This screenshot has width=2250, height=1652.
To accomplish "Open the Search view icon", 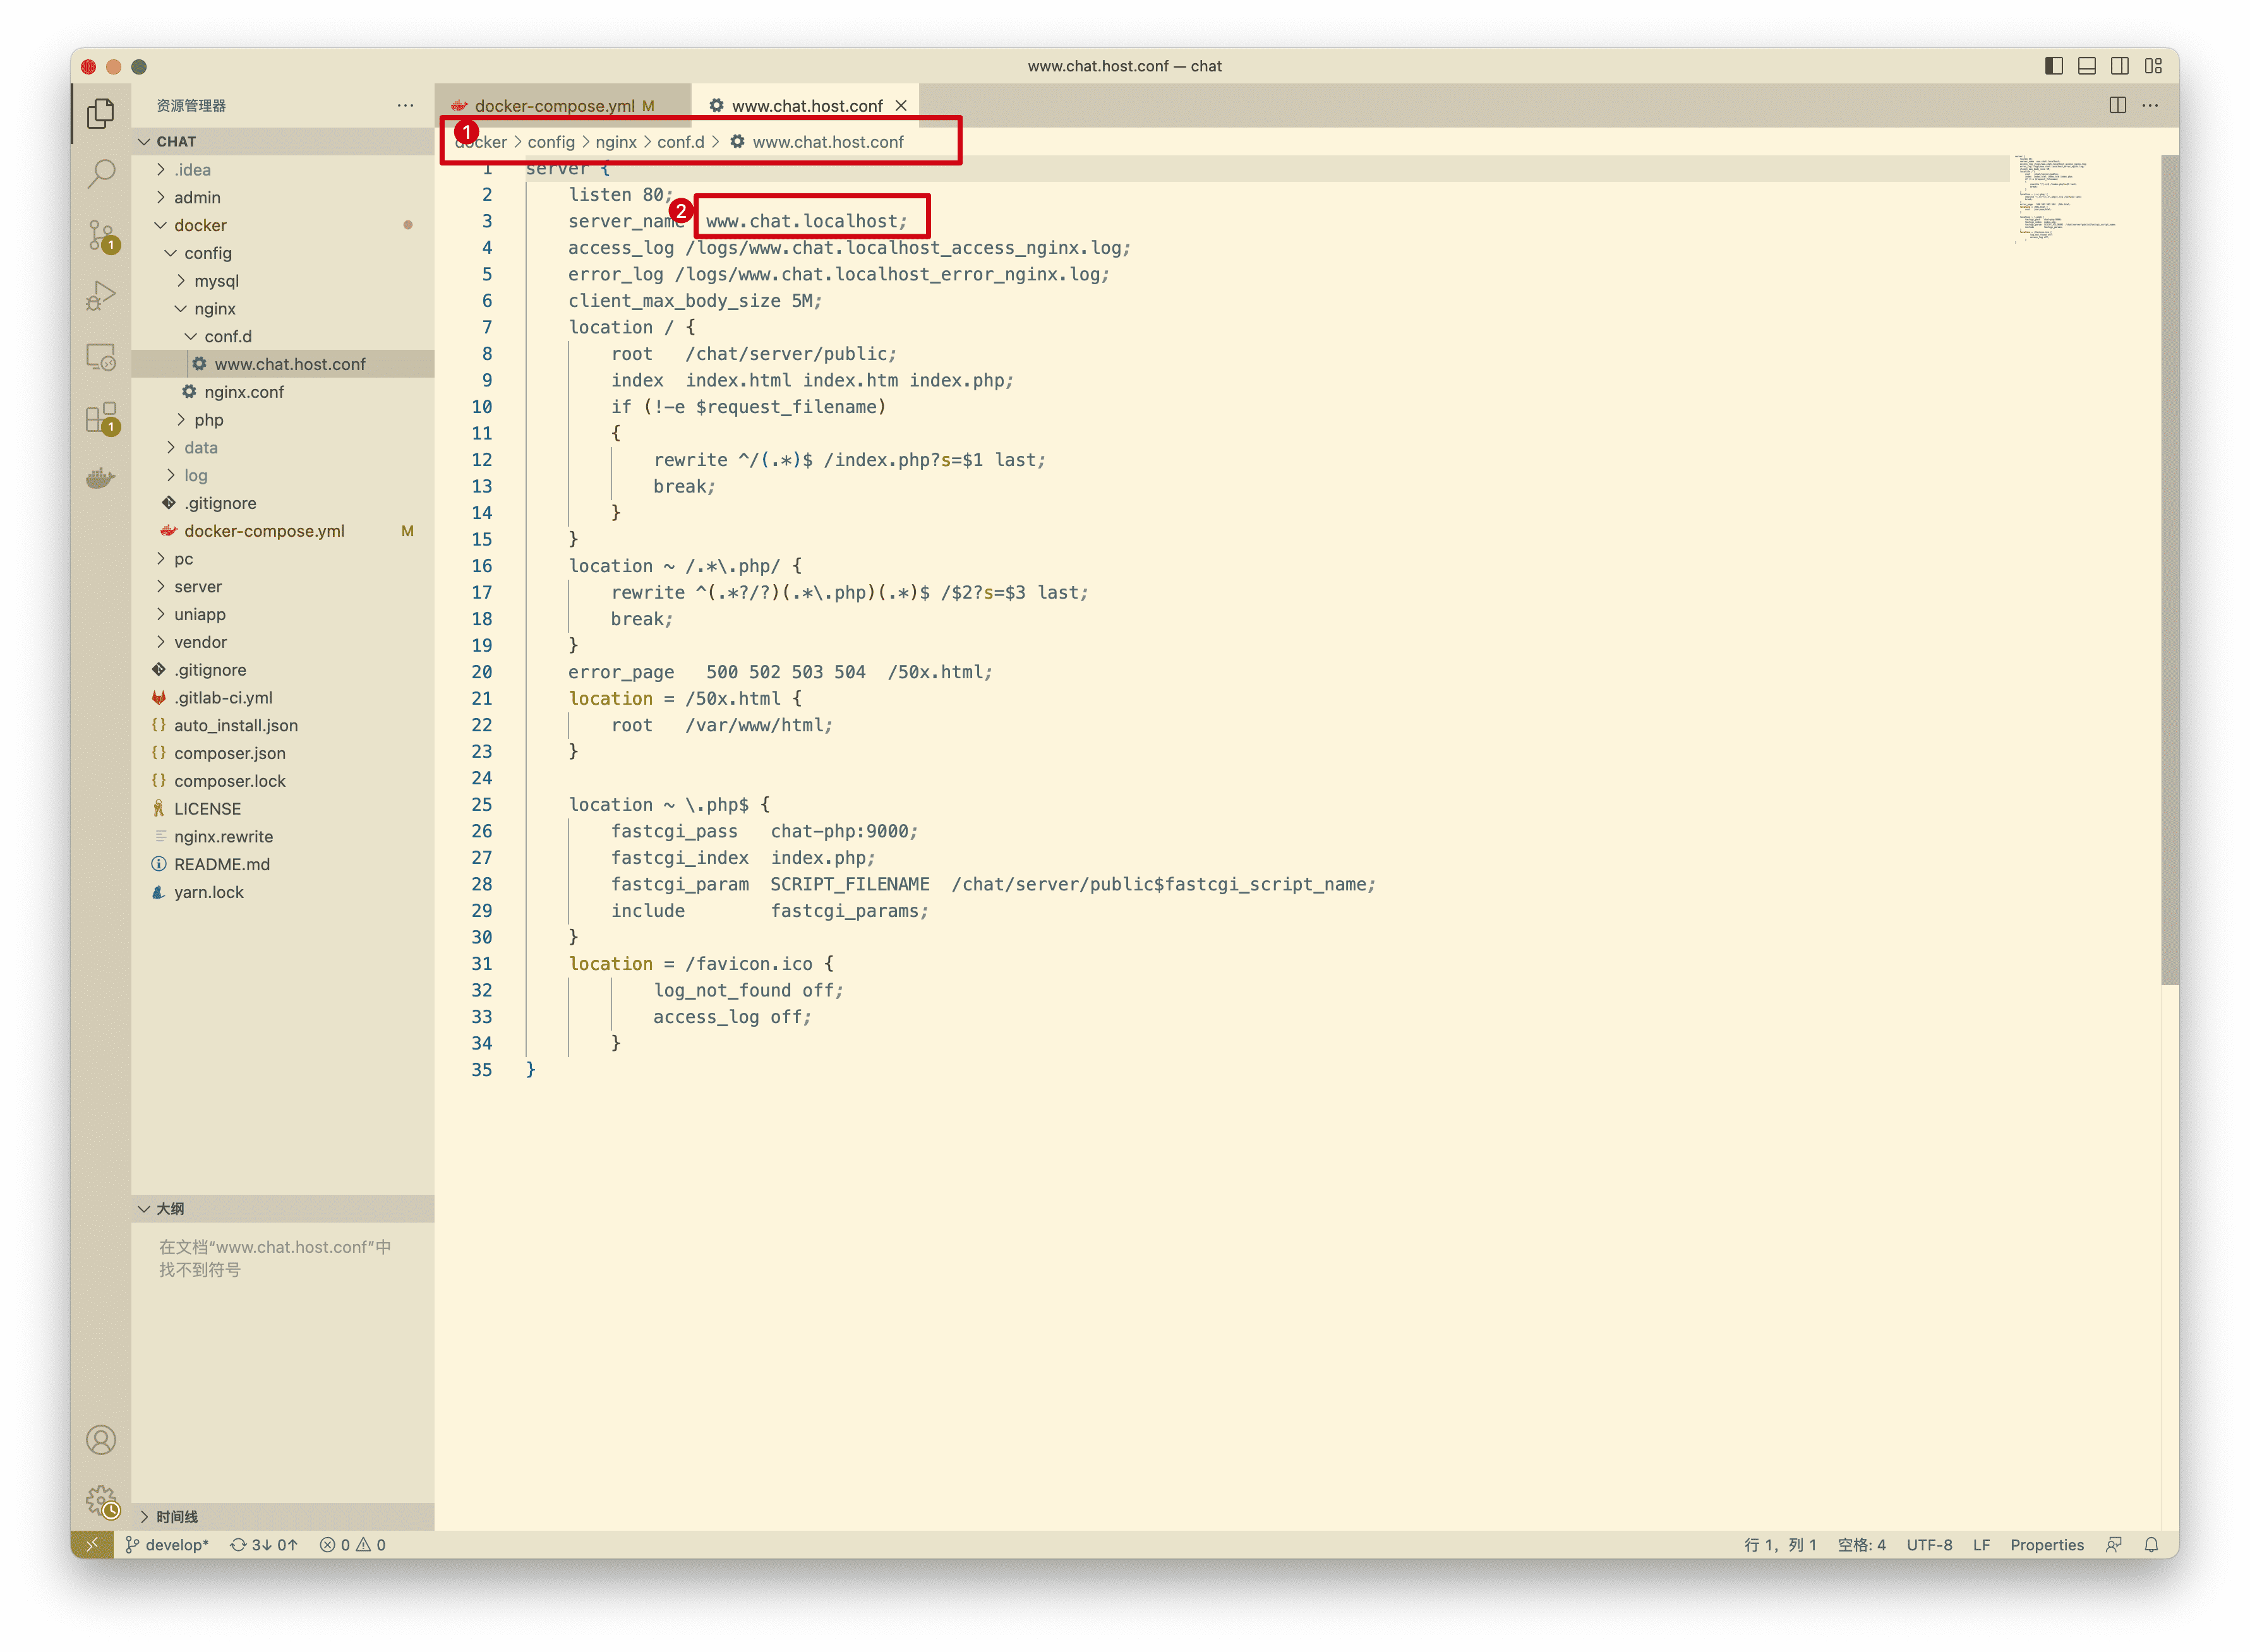I will point(101,174).
